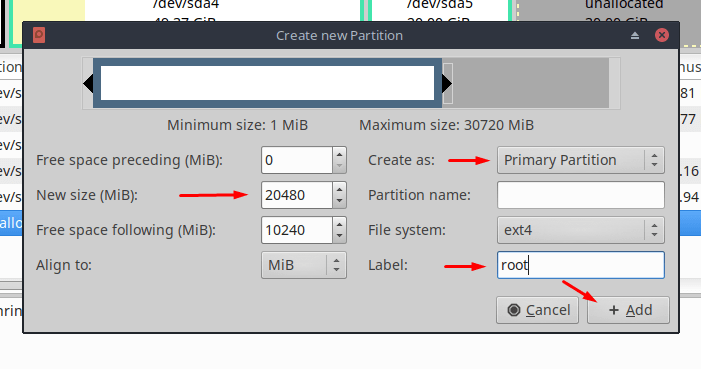Increase Free space preceding with up arrow
Screen dimensions: 701x369
coord(339,154)
